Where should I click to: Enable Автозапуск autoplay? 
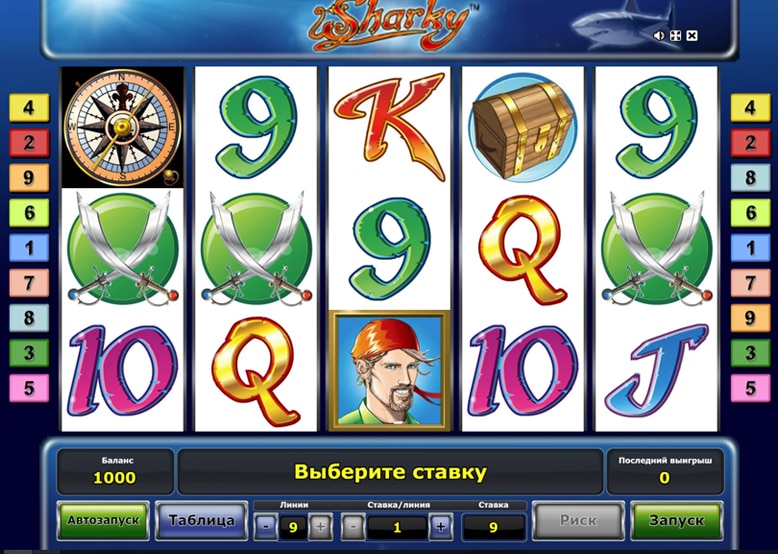103,521
